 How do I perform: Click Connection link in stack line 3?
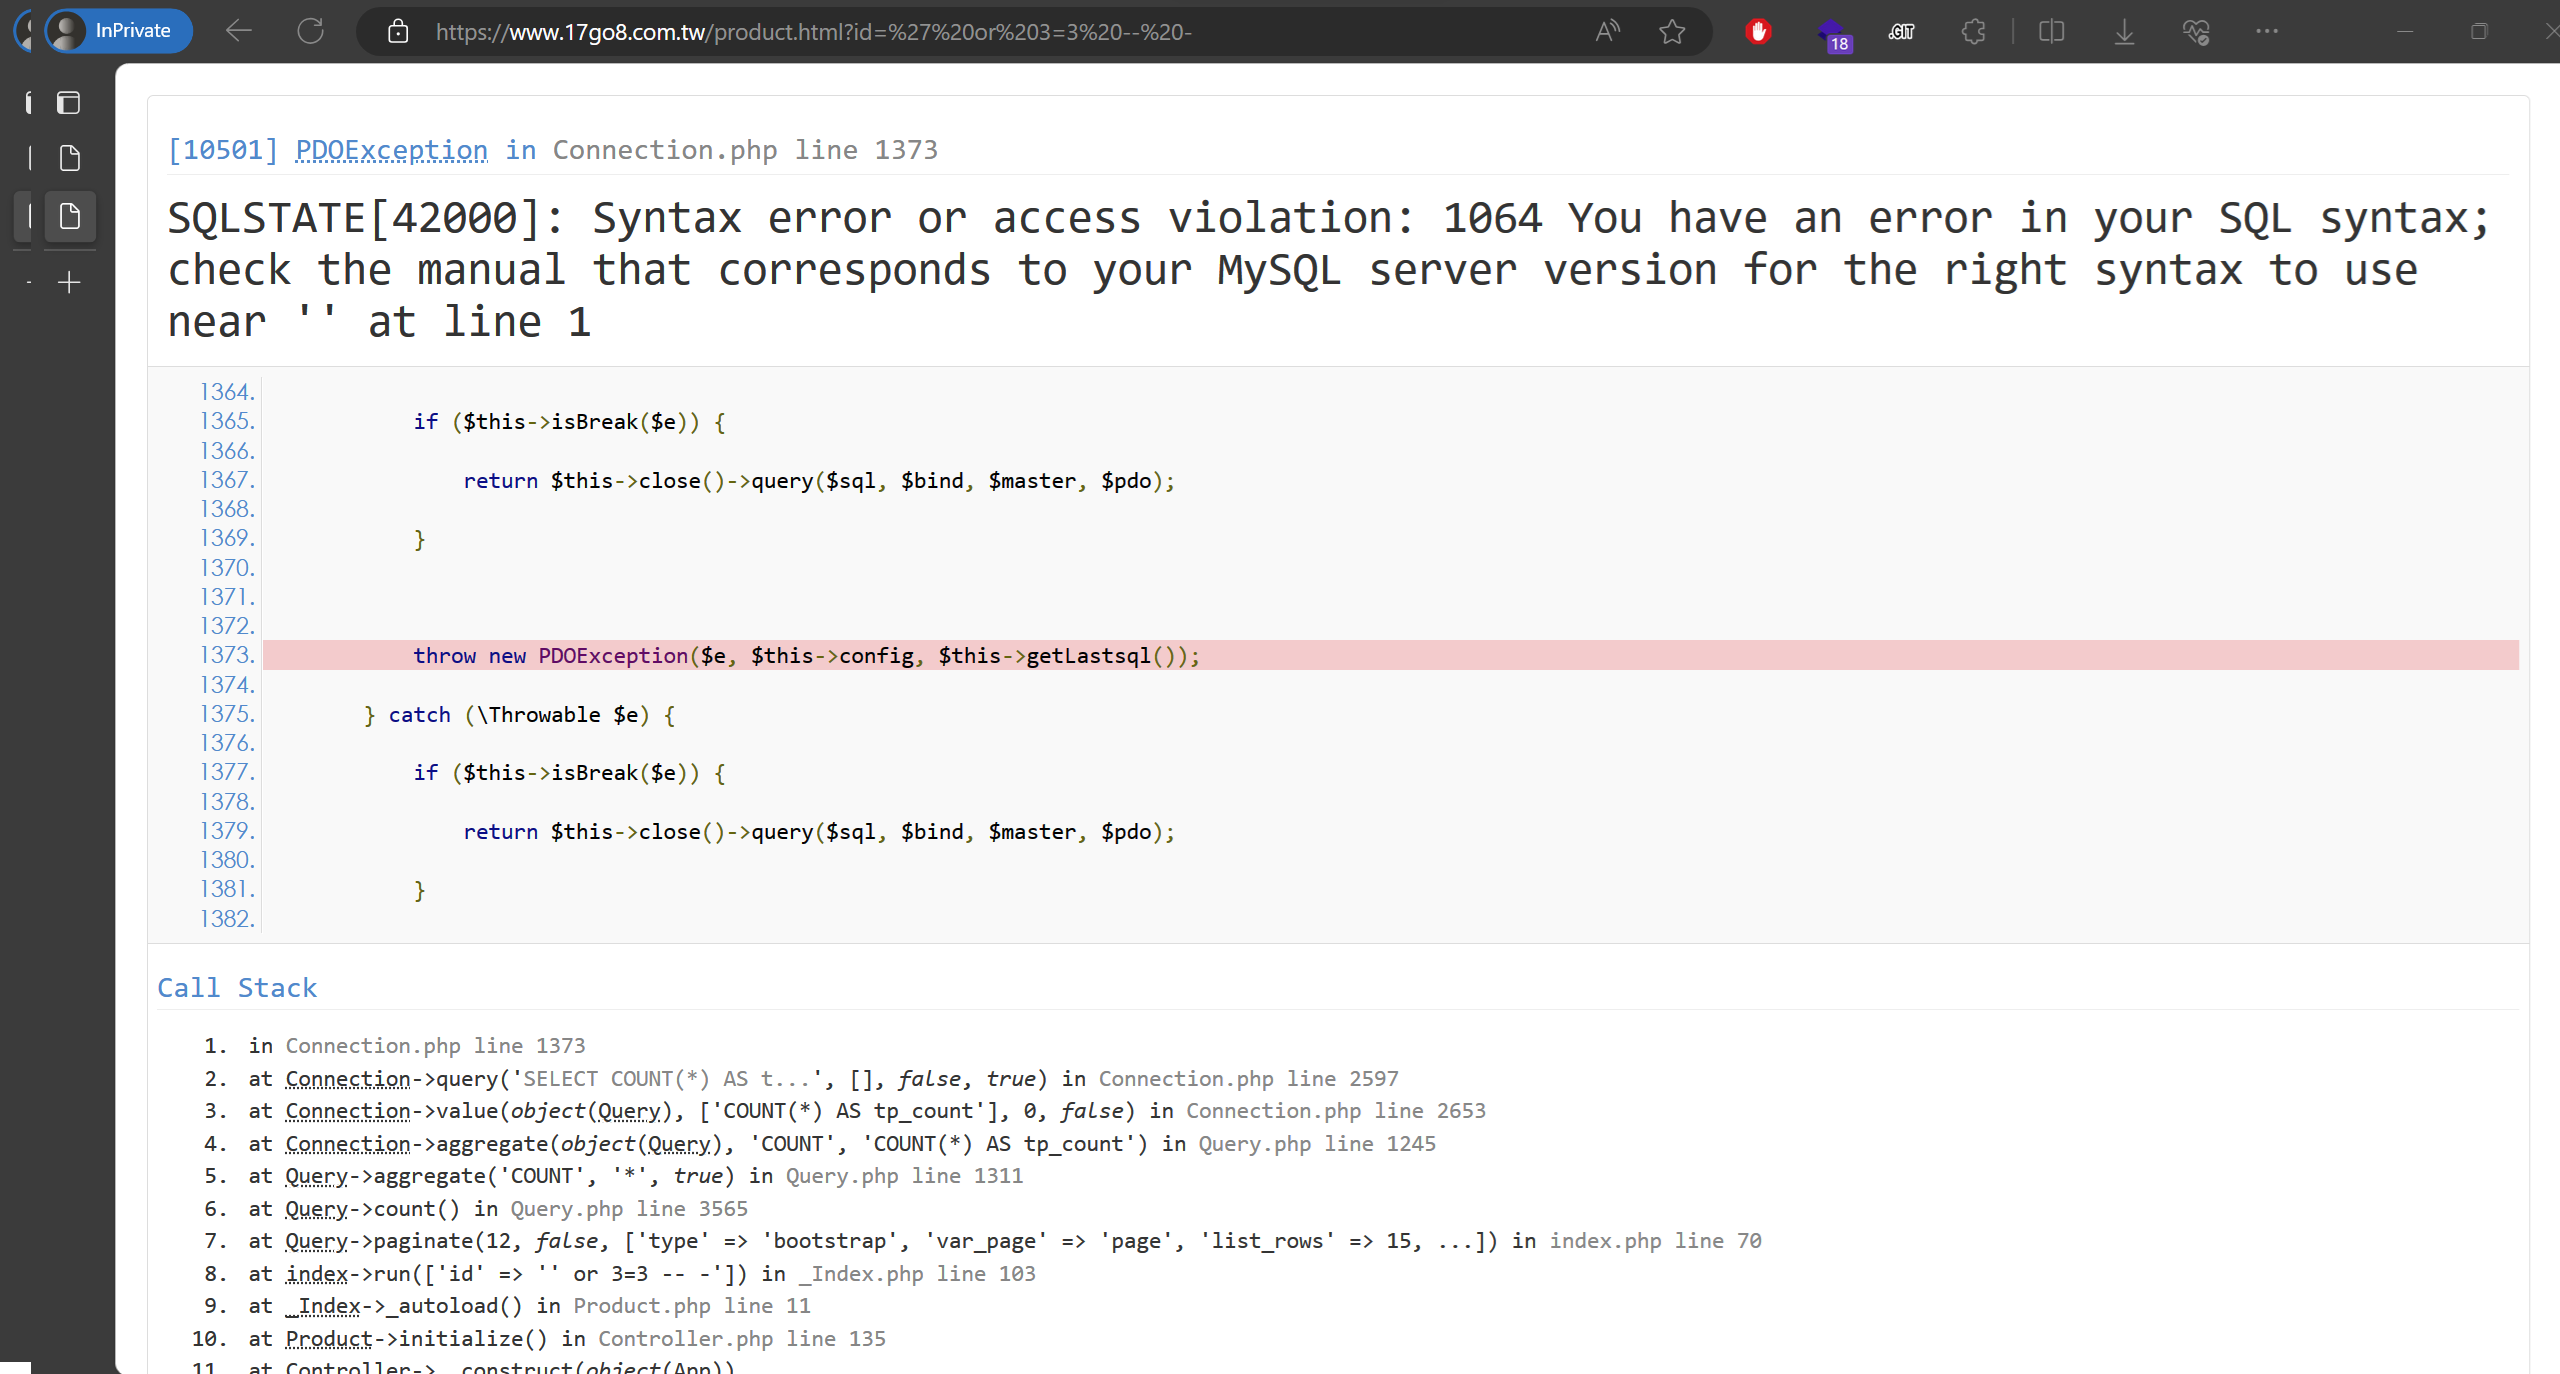[348, 1111]
